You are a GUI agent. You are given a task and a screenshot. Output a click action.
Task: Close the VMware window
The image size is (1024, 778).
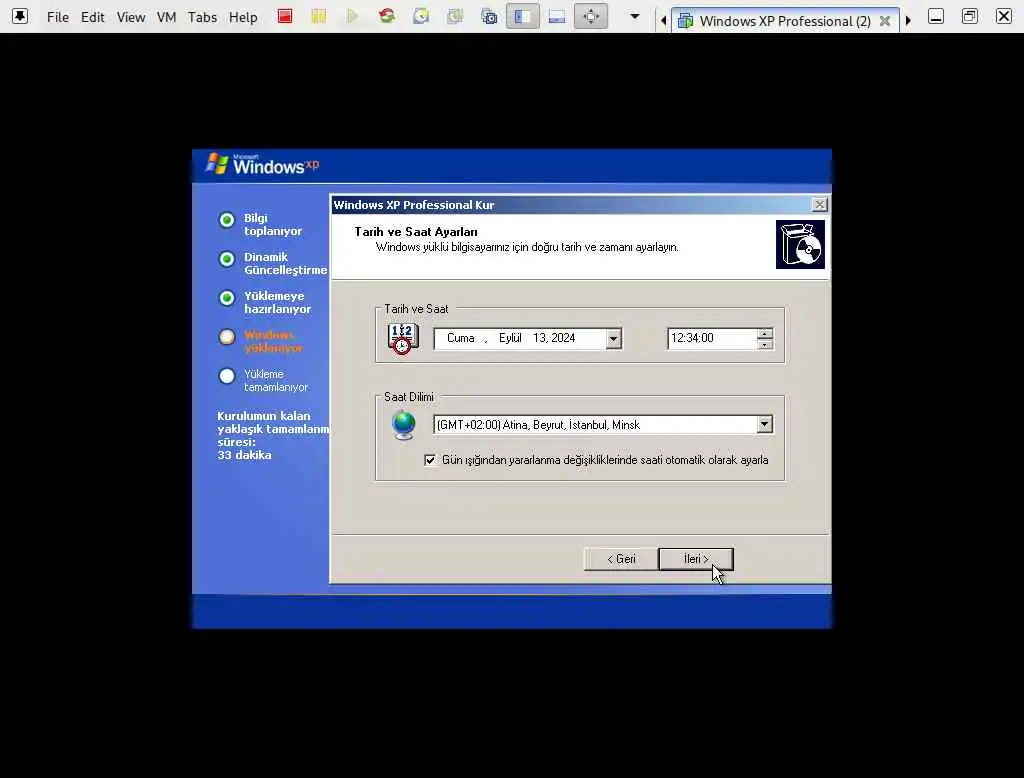click(1004, 16)
